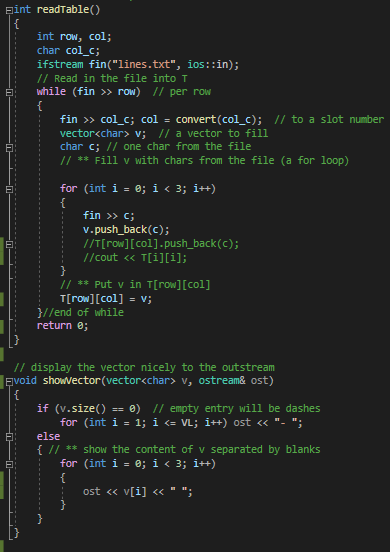
Task: Select the "lines.txt" string literal
Action: point(143,64)
